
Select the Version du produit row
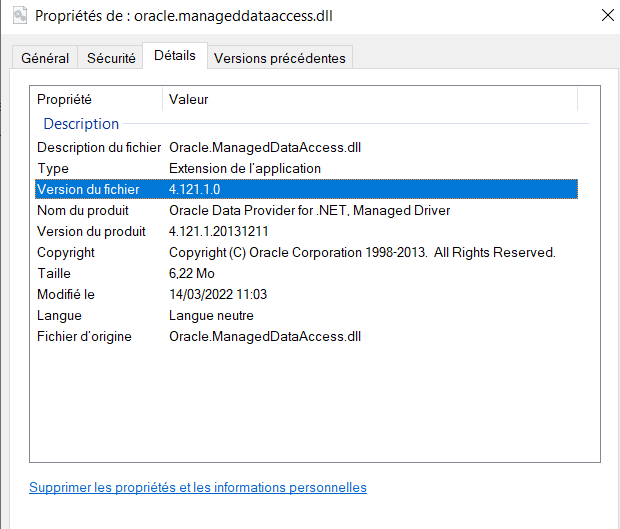[x=306, y=231]
